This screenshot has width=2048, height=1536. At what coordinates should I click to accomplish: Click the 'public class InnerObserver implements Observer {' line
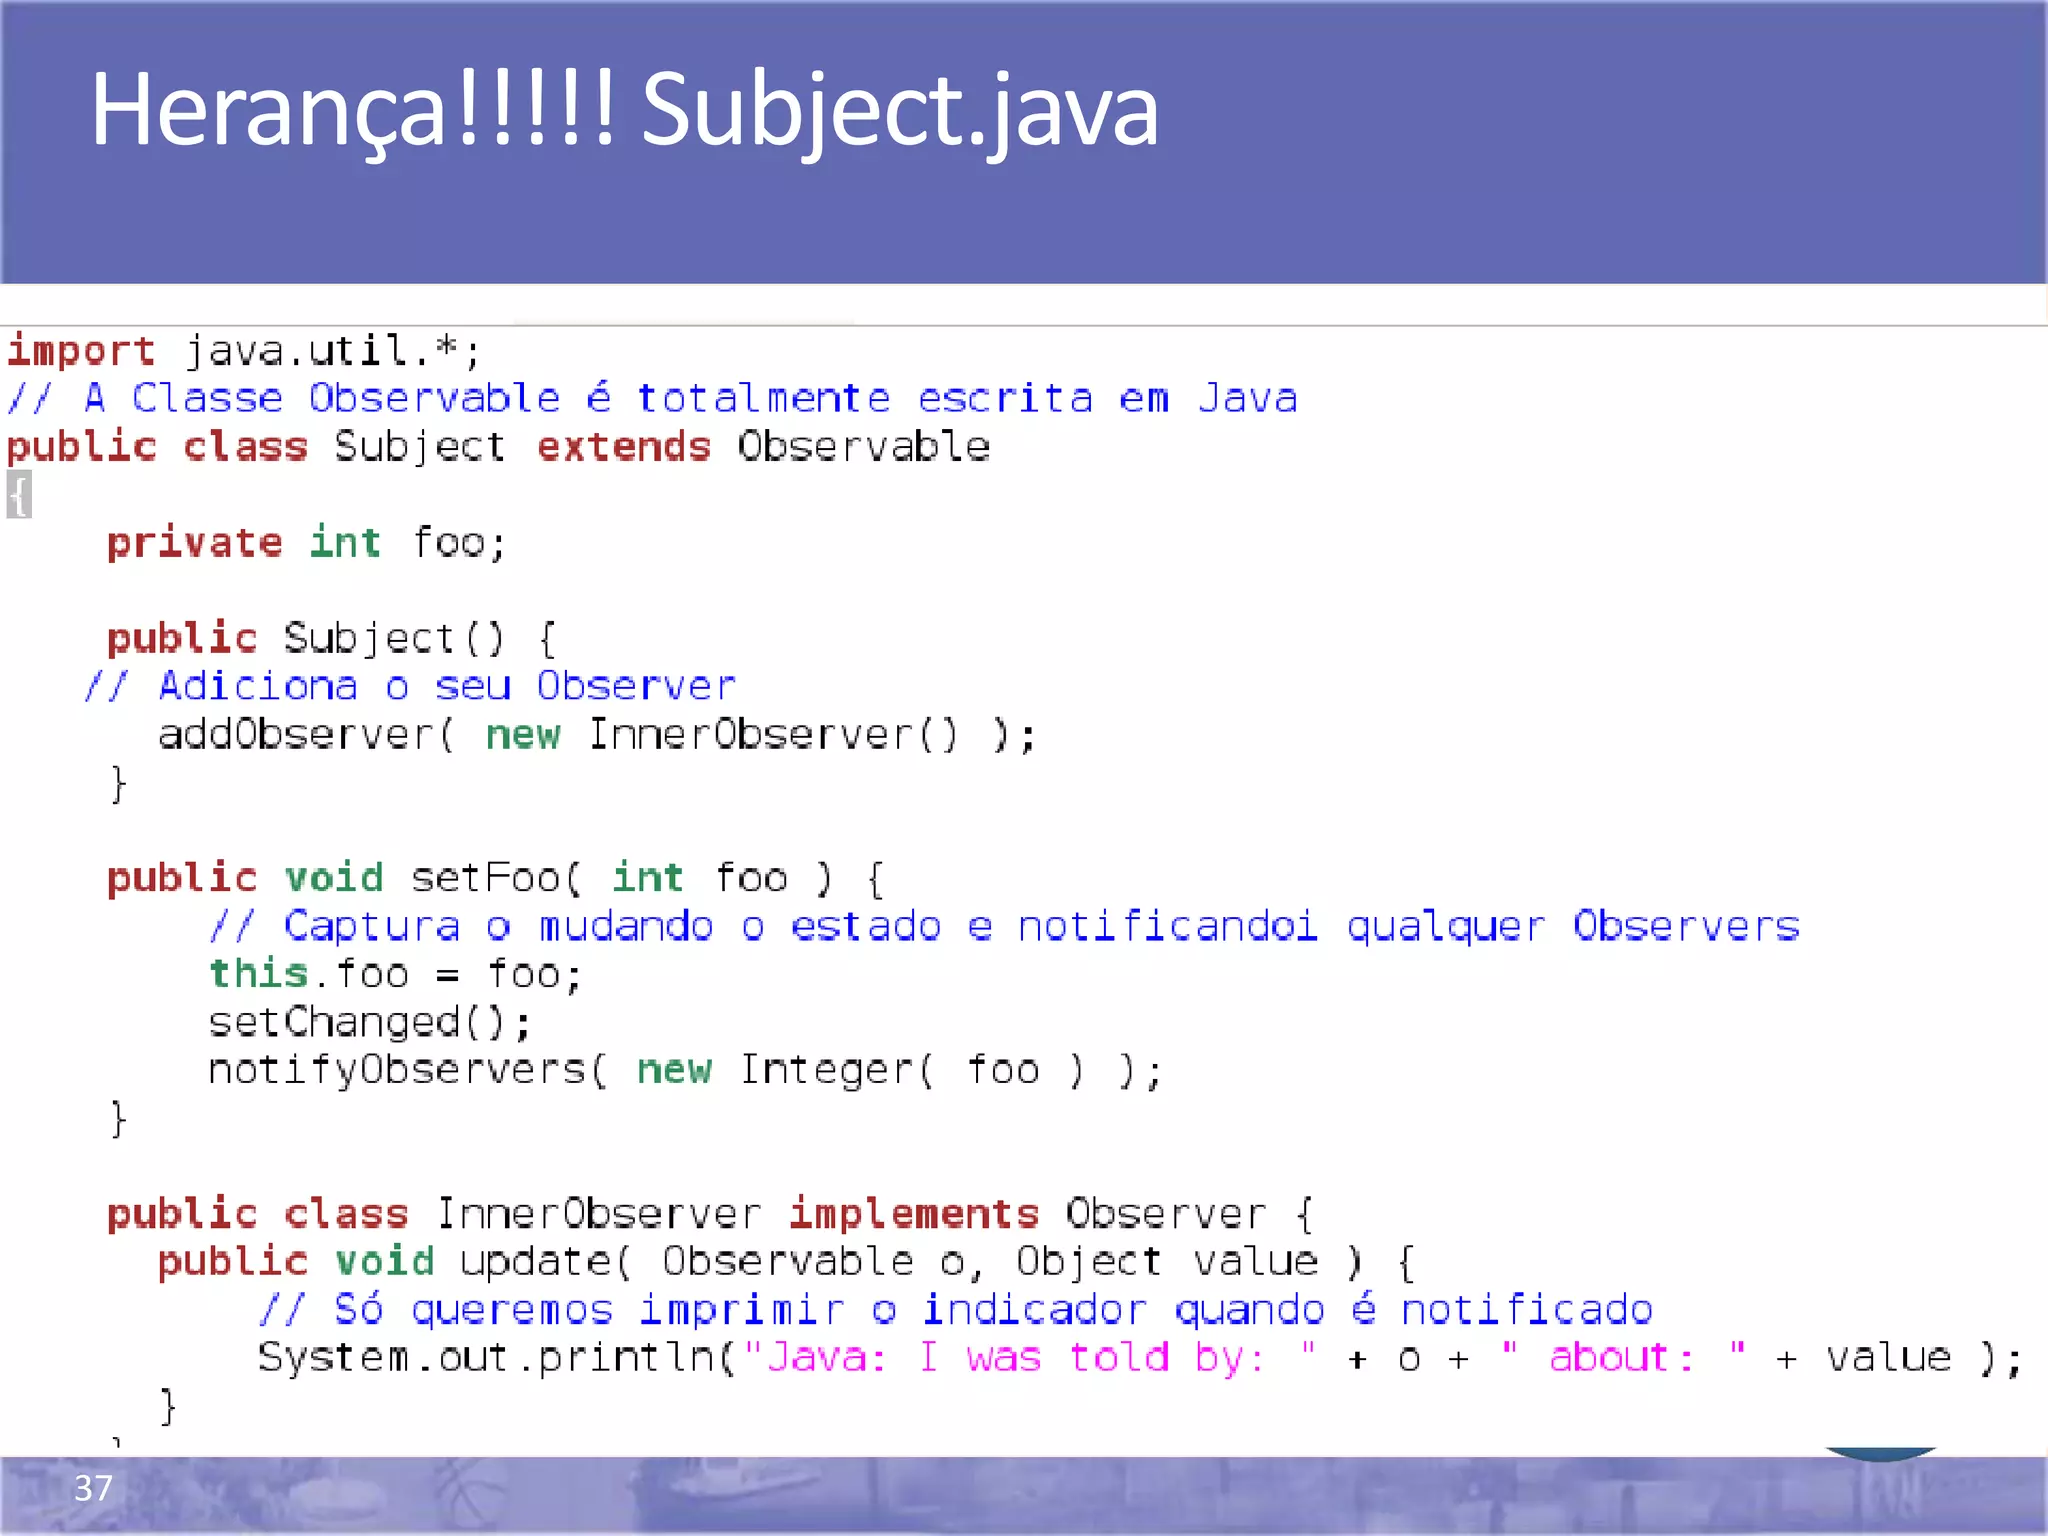point(711,1214)
